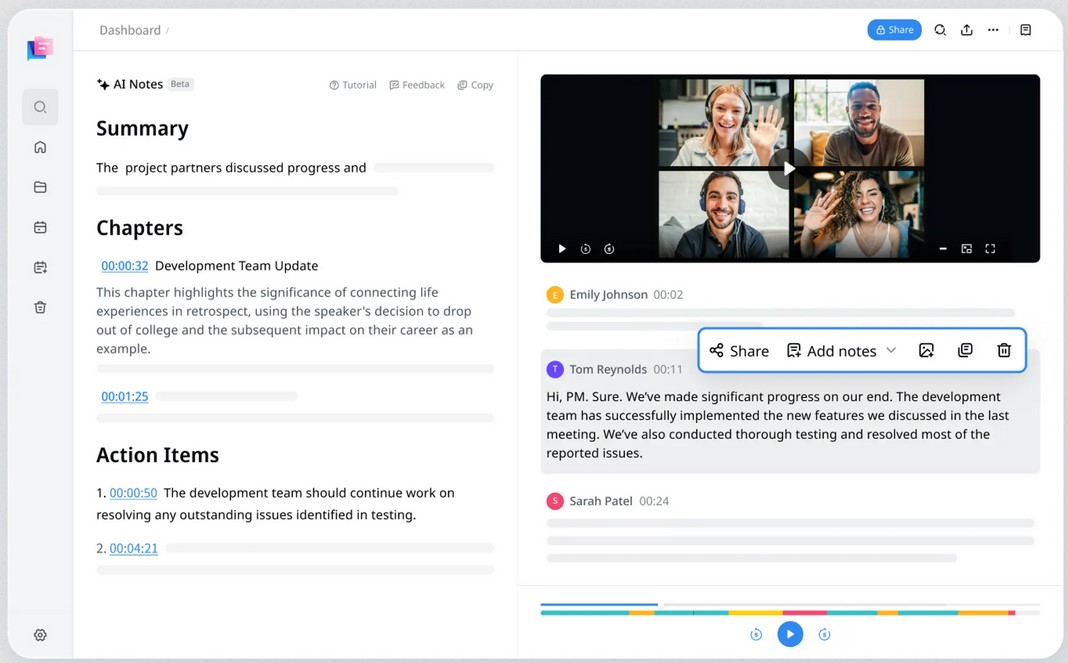The height and width of the screenshot is (663, 1068).
Task: Click Sarah Patel's 00:24 timestamp
Action: tap(654, 501)
